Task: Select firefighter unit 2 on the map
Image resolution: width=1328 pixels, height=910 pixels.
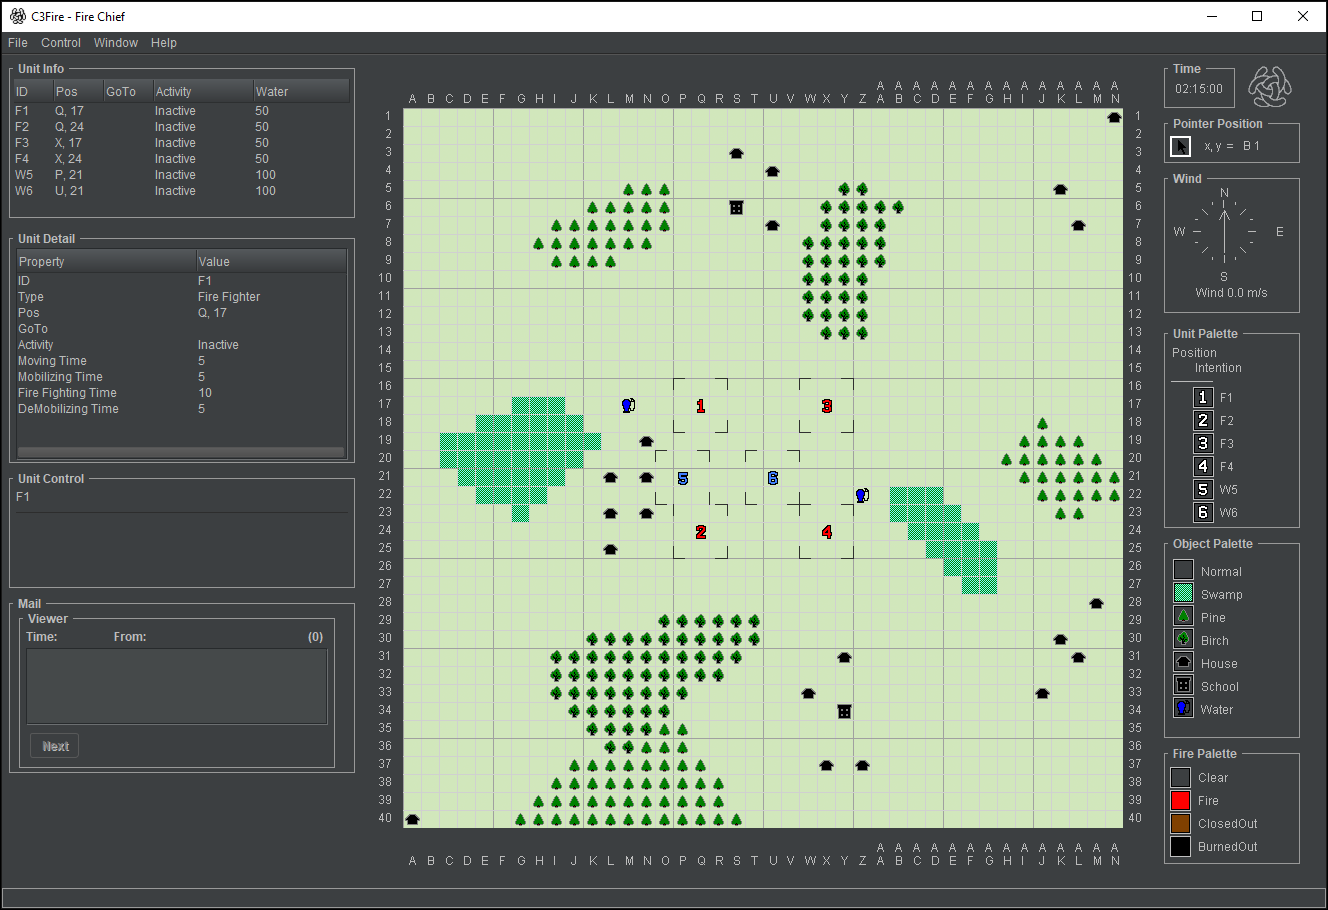Action: point(701,532)
